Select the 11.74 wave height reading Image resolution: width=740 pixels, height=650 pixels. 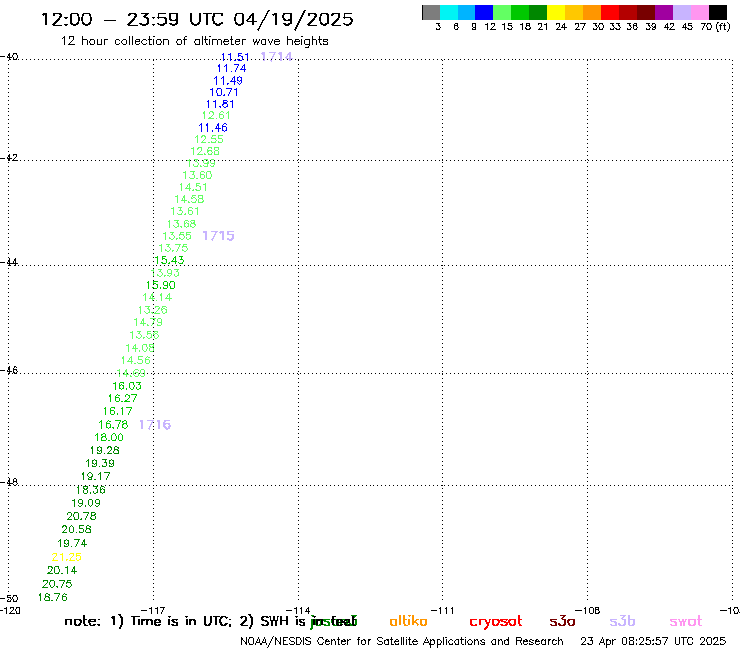[231, 68]
